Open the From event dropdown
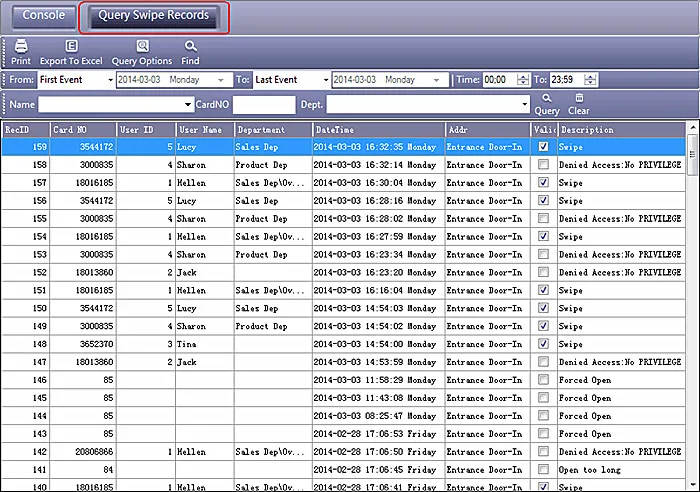The height and width of the screenshot is (492, 700). click(110, 80)
